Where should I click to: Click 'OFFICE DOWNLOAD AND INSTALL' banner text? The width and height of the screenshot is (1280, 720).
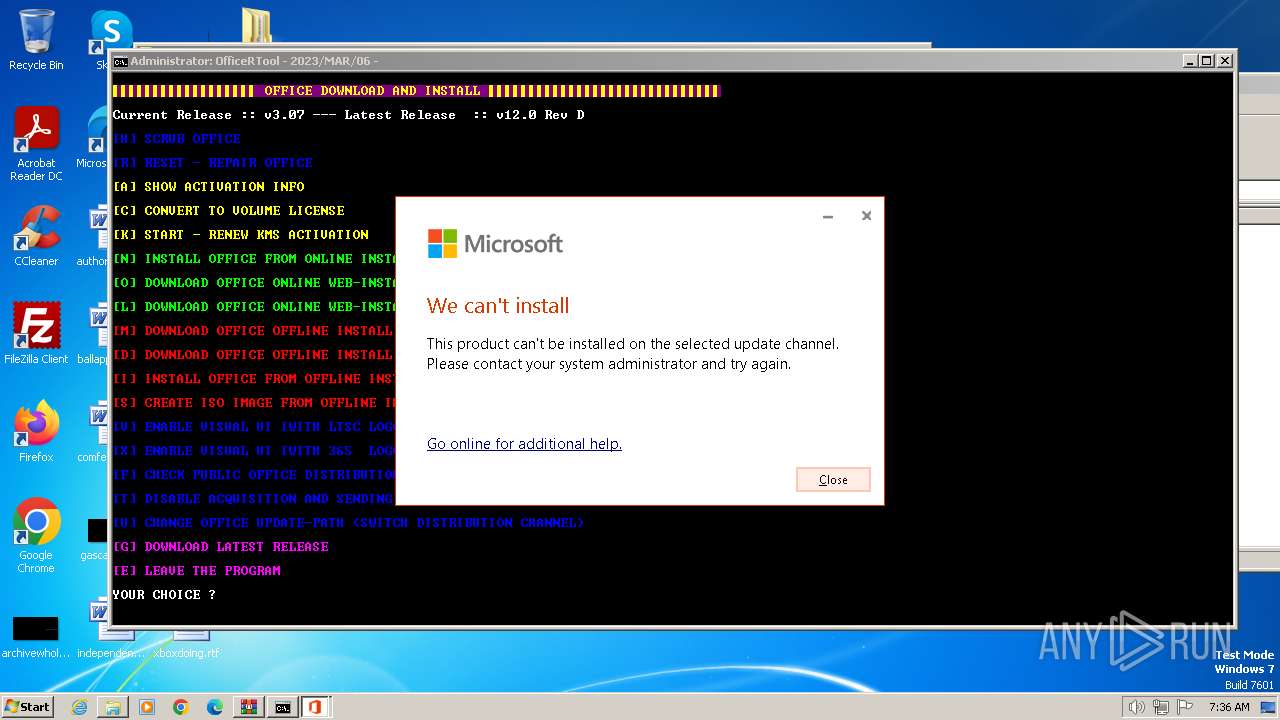coord(372,91)
